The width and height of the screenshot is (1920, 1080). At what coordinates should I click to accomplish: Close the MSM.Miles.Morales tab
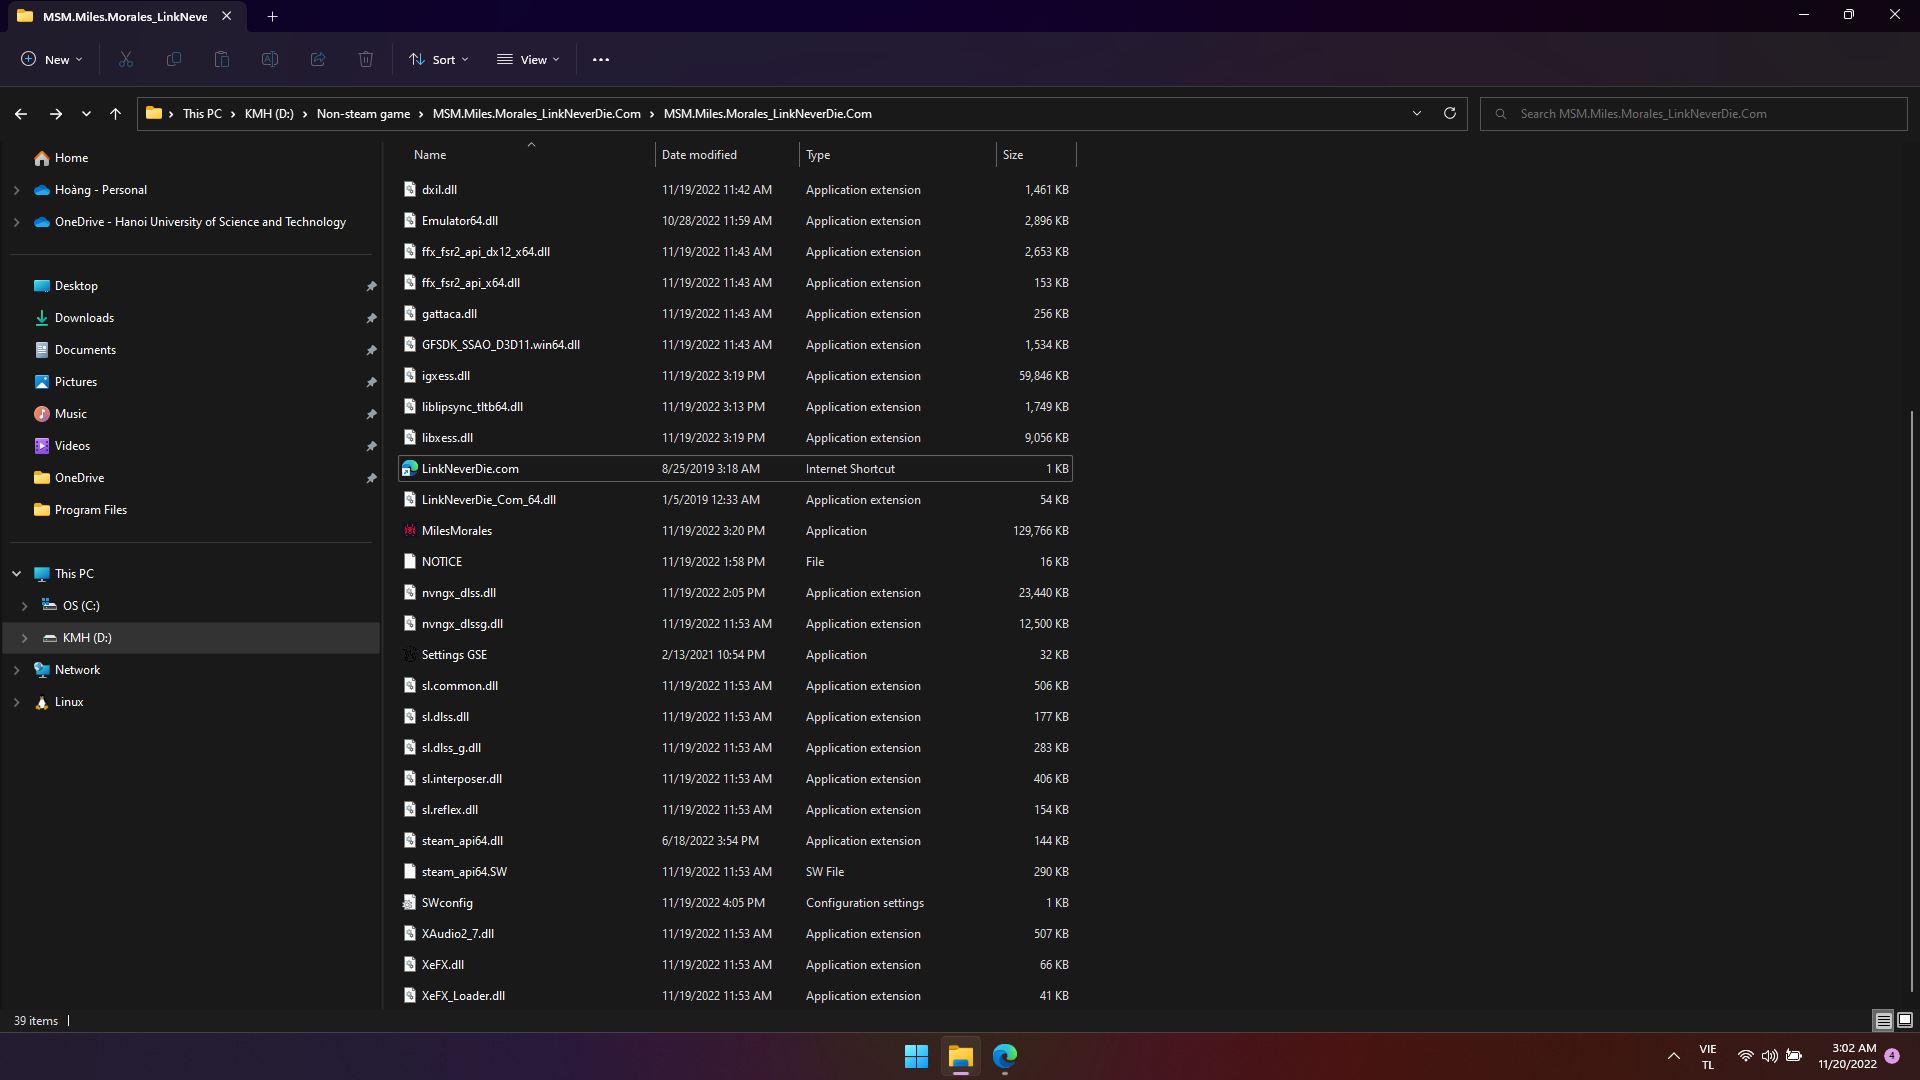[x=227, y=16]
